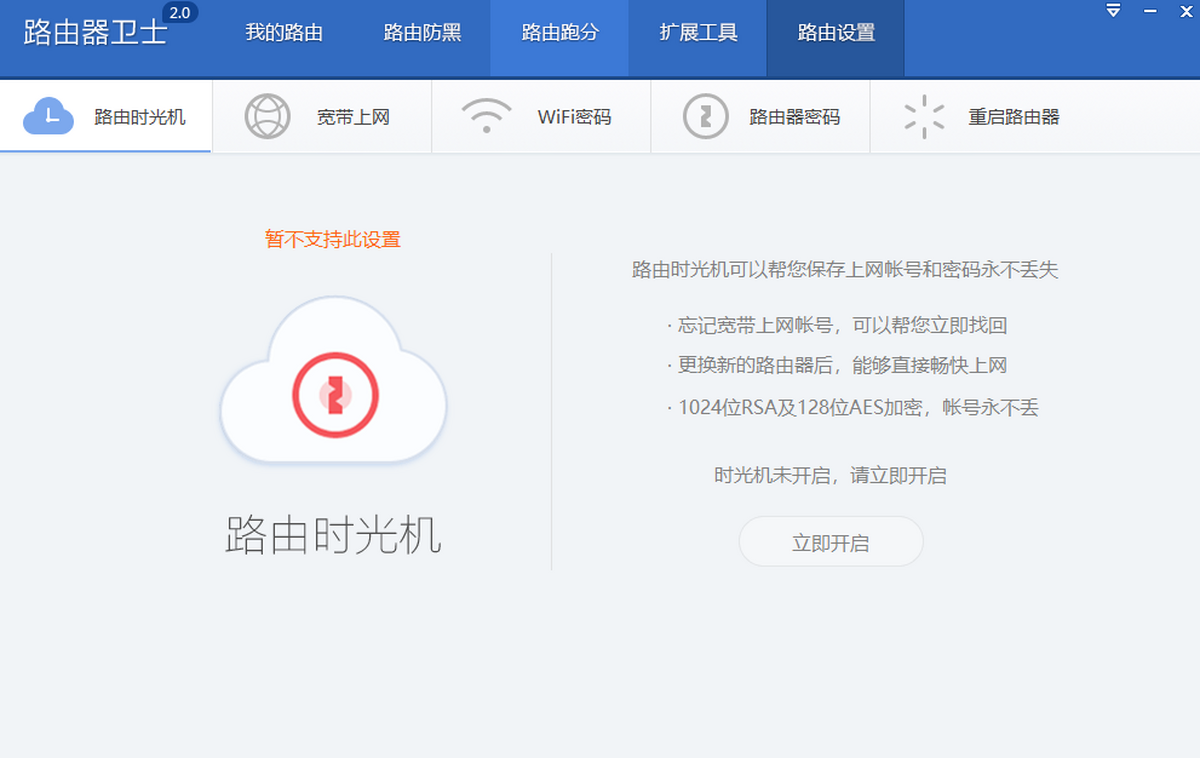Viewport: 1200px width, 758px height.
Task: Open the 宽带上网 settings label
Action: click(353, 117)
